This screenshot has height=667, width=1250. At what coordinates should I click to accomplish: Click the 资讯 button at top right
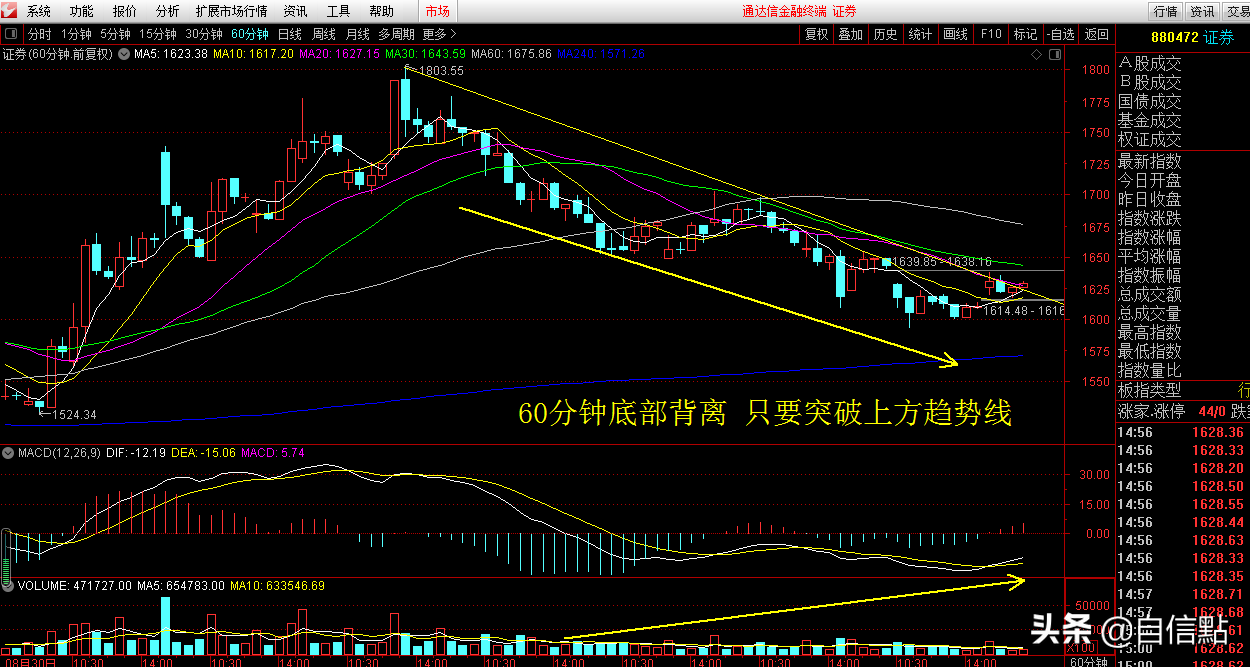tap(1201, 12)
